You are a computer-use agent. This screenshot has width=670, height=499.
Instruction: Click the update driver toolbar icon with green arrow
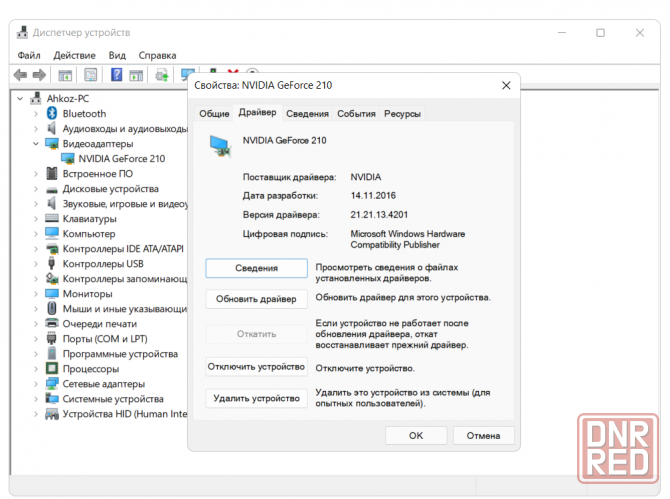click(x=162, y=75)
